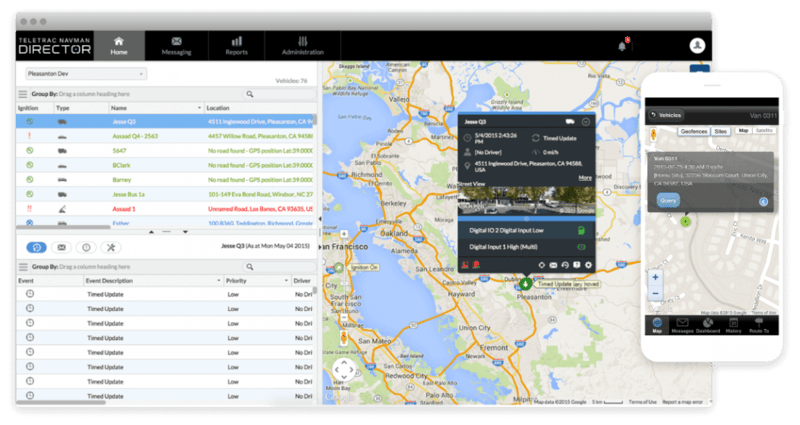Open Priority column dropdown arrow
Screen dimensions: 800x425
[286, 281]
